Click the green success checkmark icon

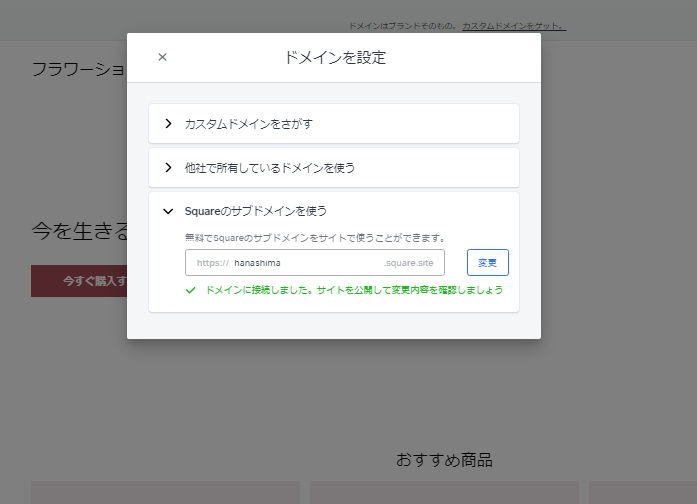tap(191, 290)
